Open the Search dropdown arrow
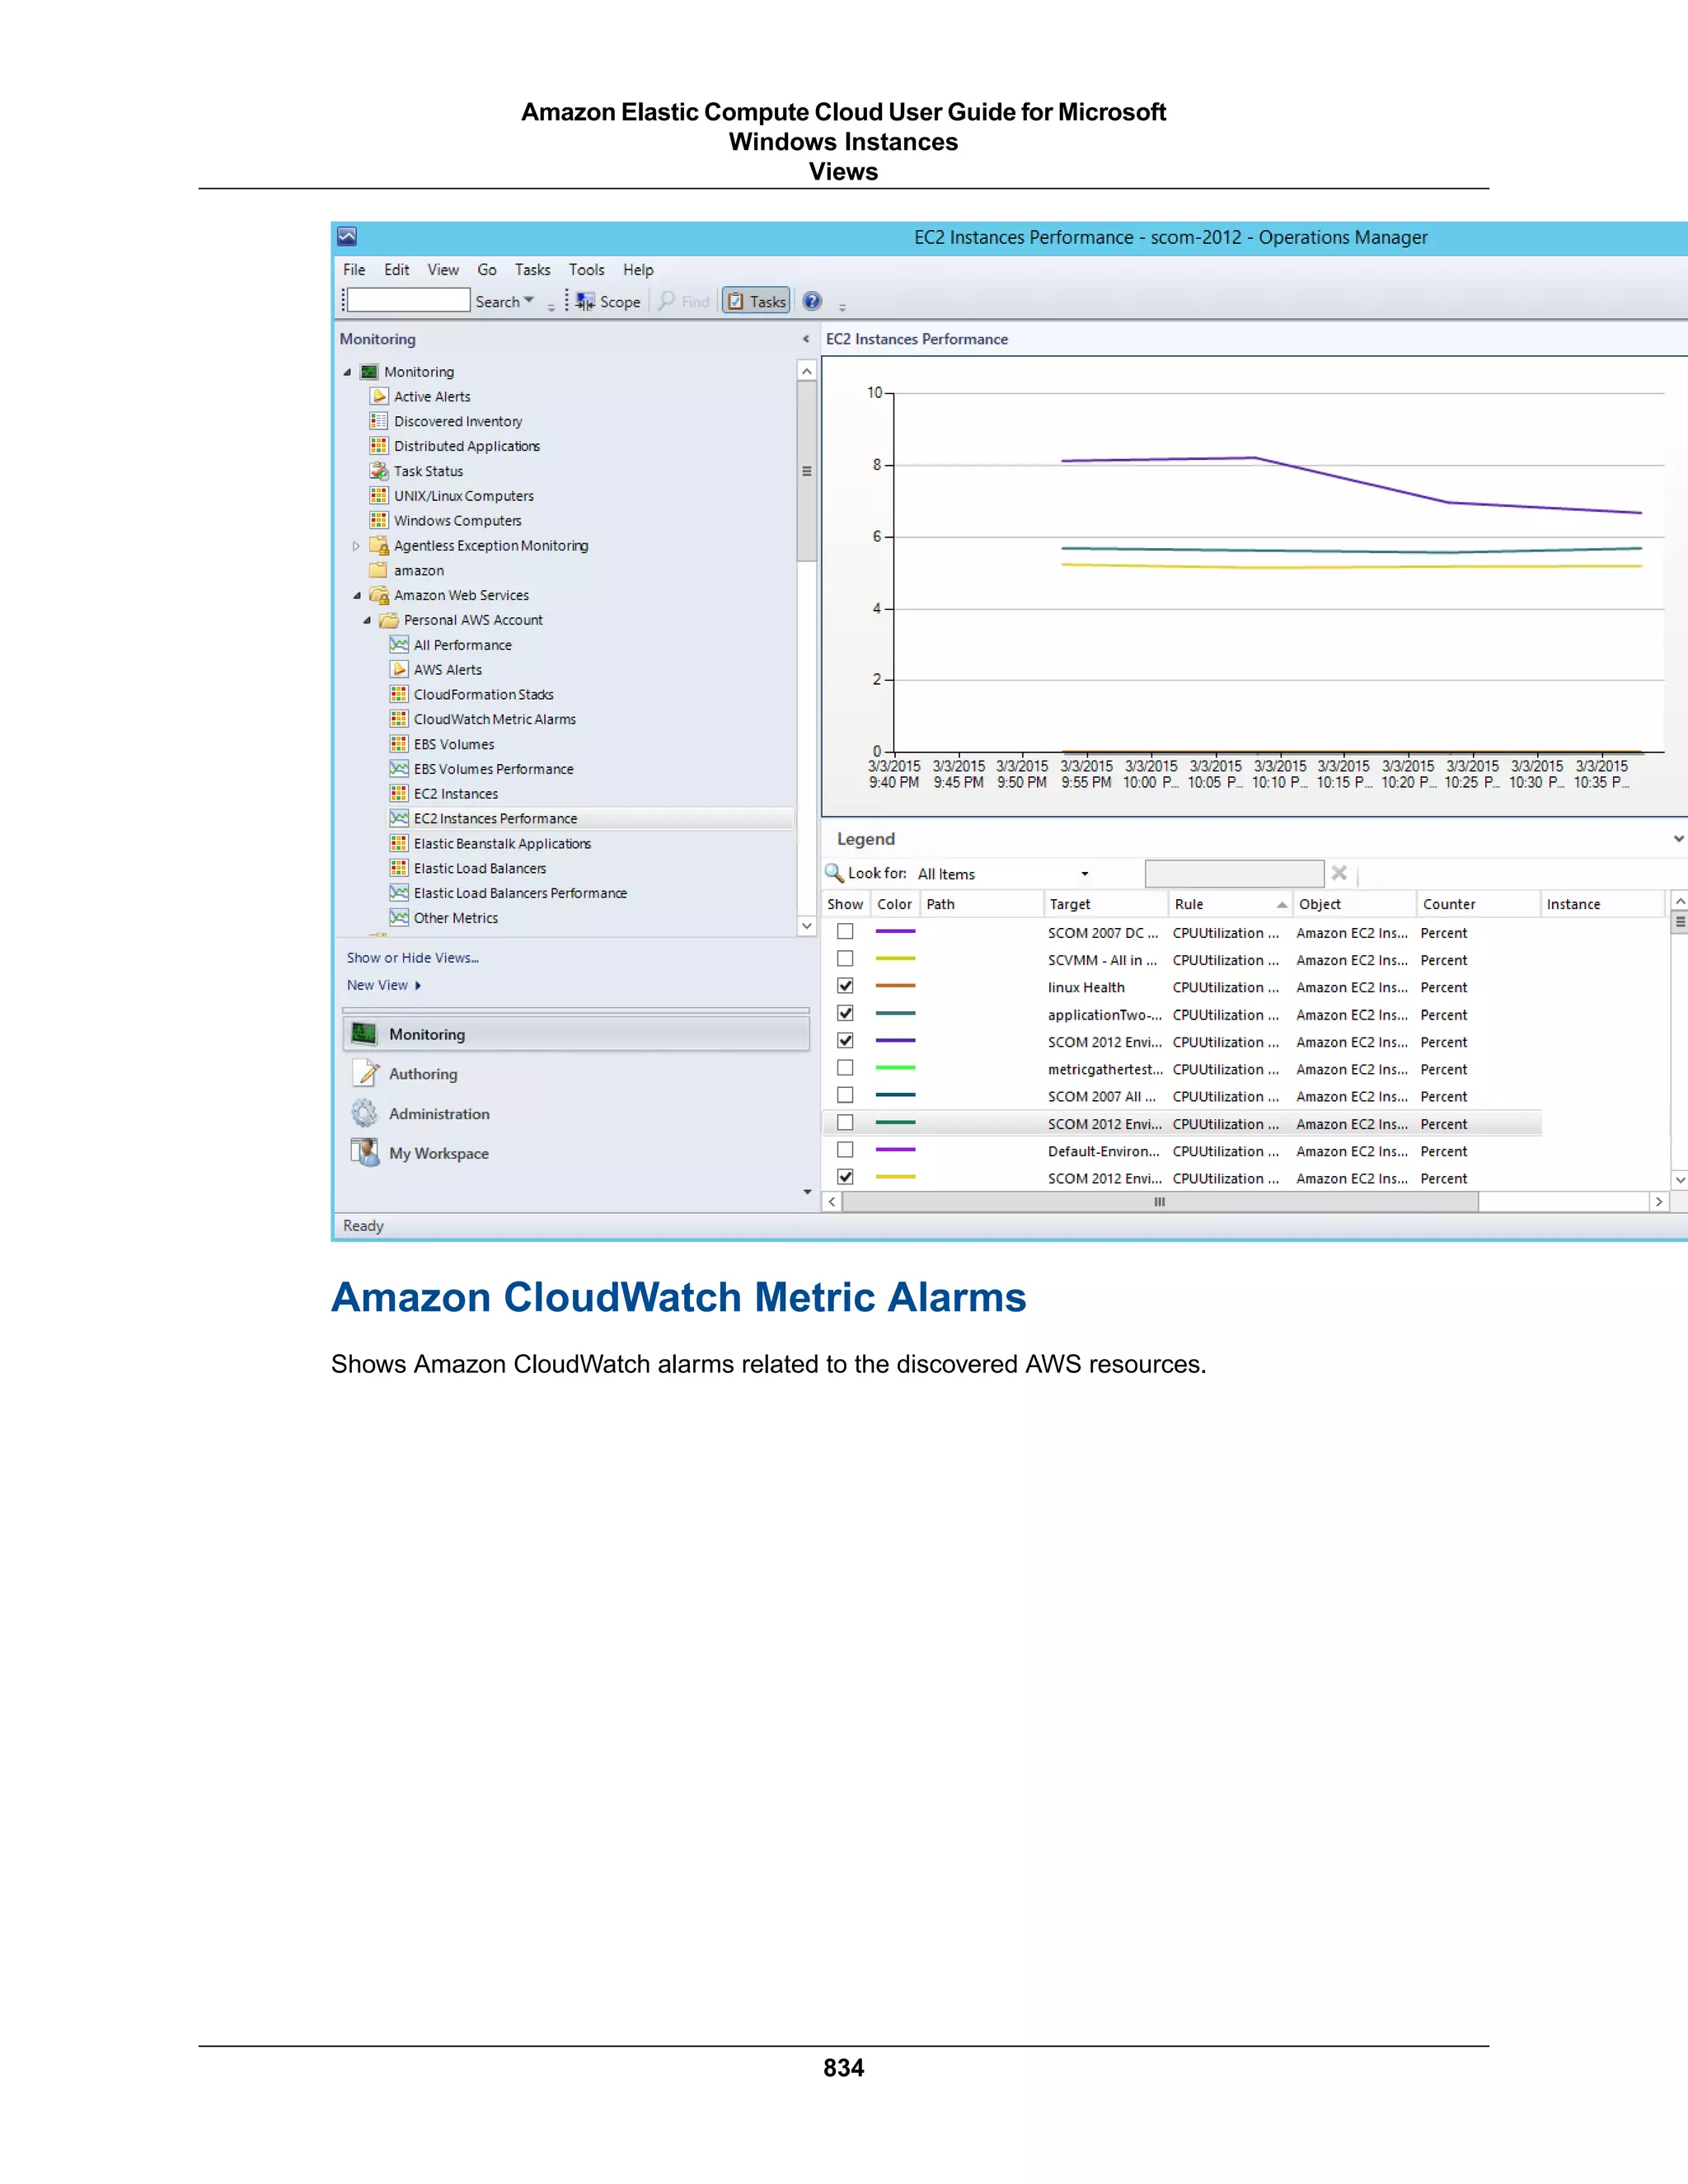Image resolution: width=1688 pixels, height=2184 pixels. pyautogui.click(x=529, y=300)
